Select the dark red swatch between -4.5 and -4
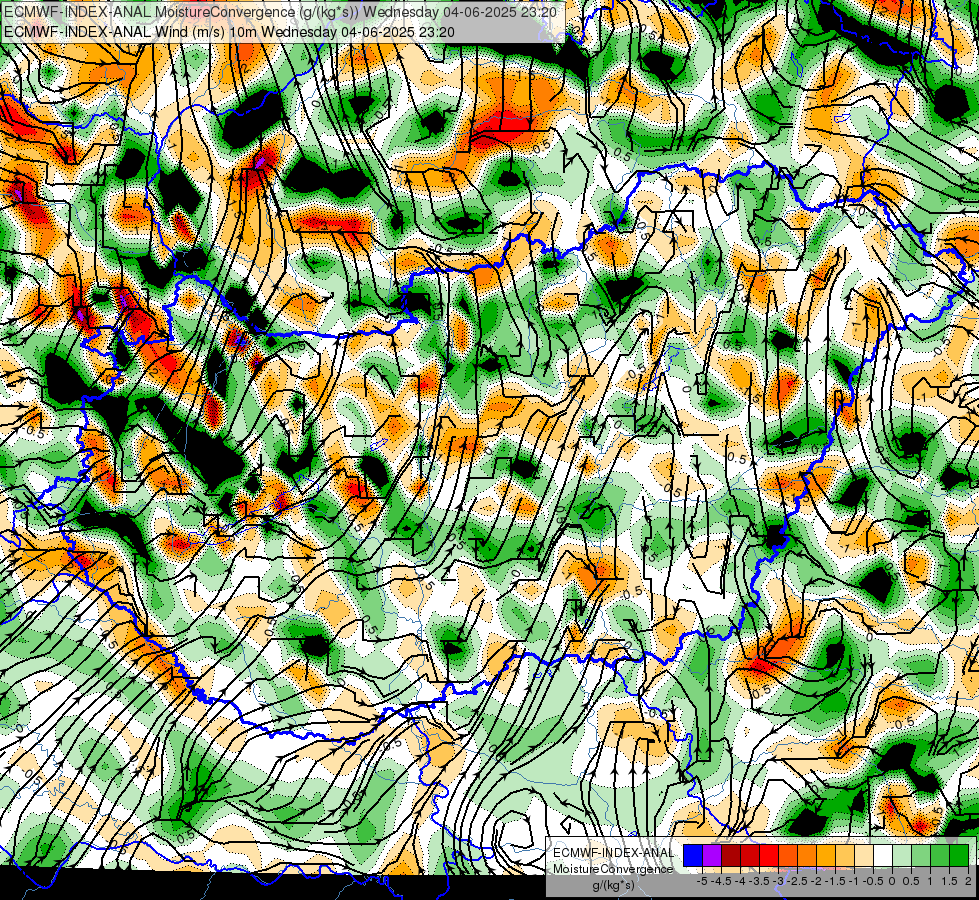This screenshot has height=900, width=979. 731,855
